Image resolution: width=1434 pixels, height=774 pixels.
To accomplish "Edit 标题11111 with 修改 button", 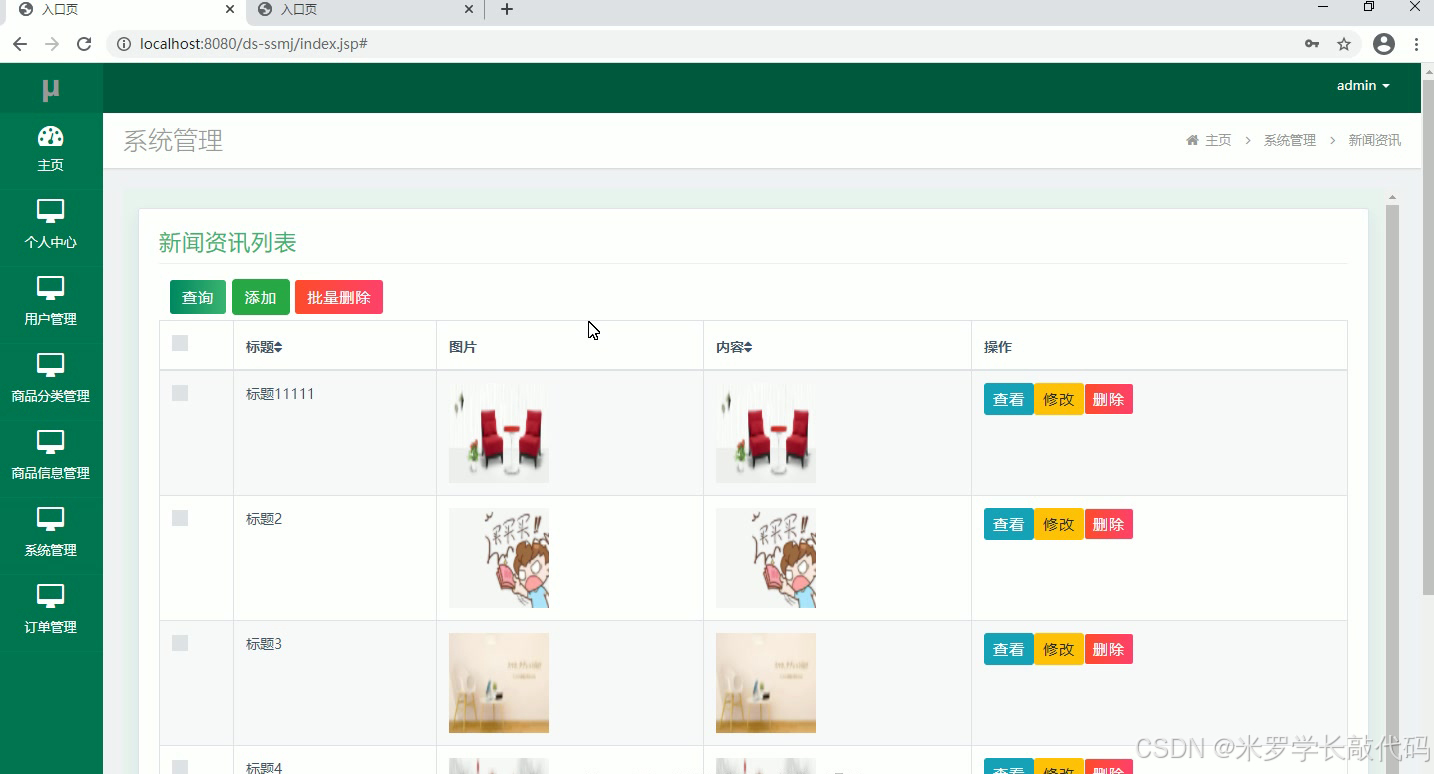I will coord(1059,399).
